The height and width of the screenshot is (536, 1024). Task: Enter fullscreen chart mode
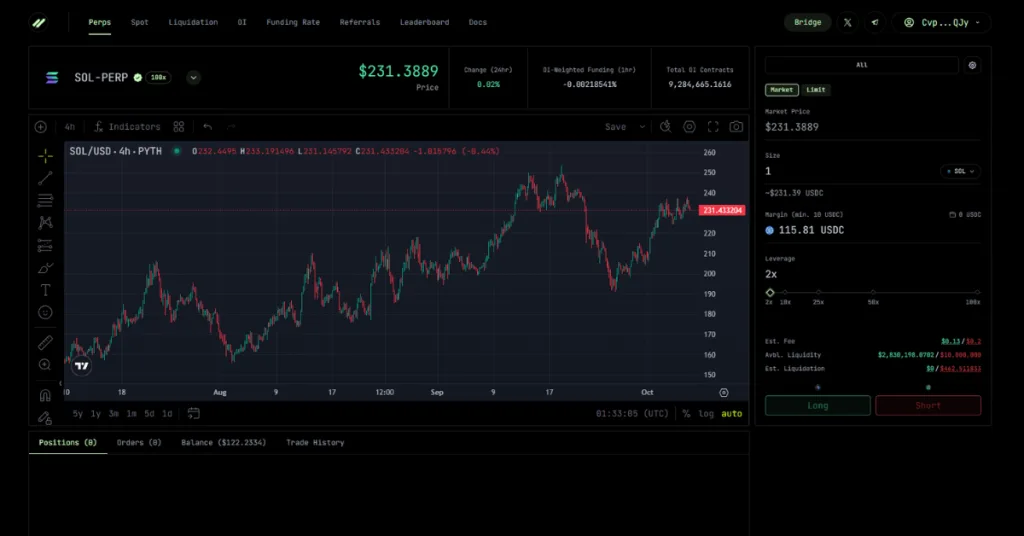click(x=713, y=127)
